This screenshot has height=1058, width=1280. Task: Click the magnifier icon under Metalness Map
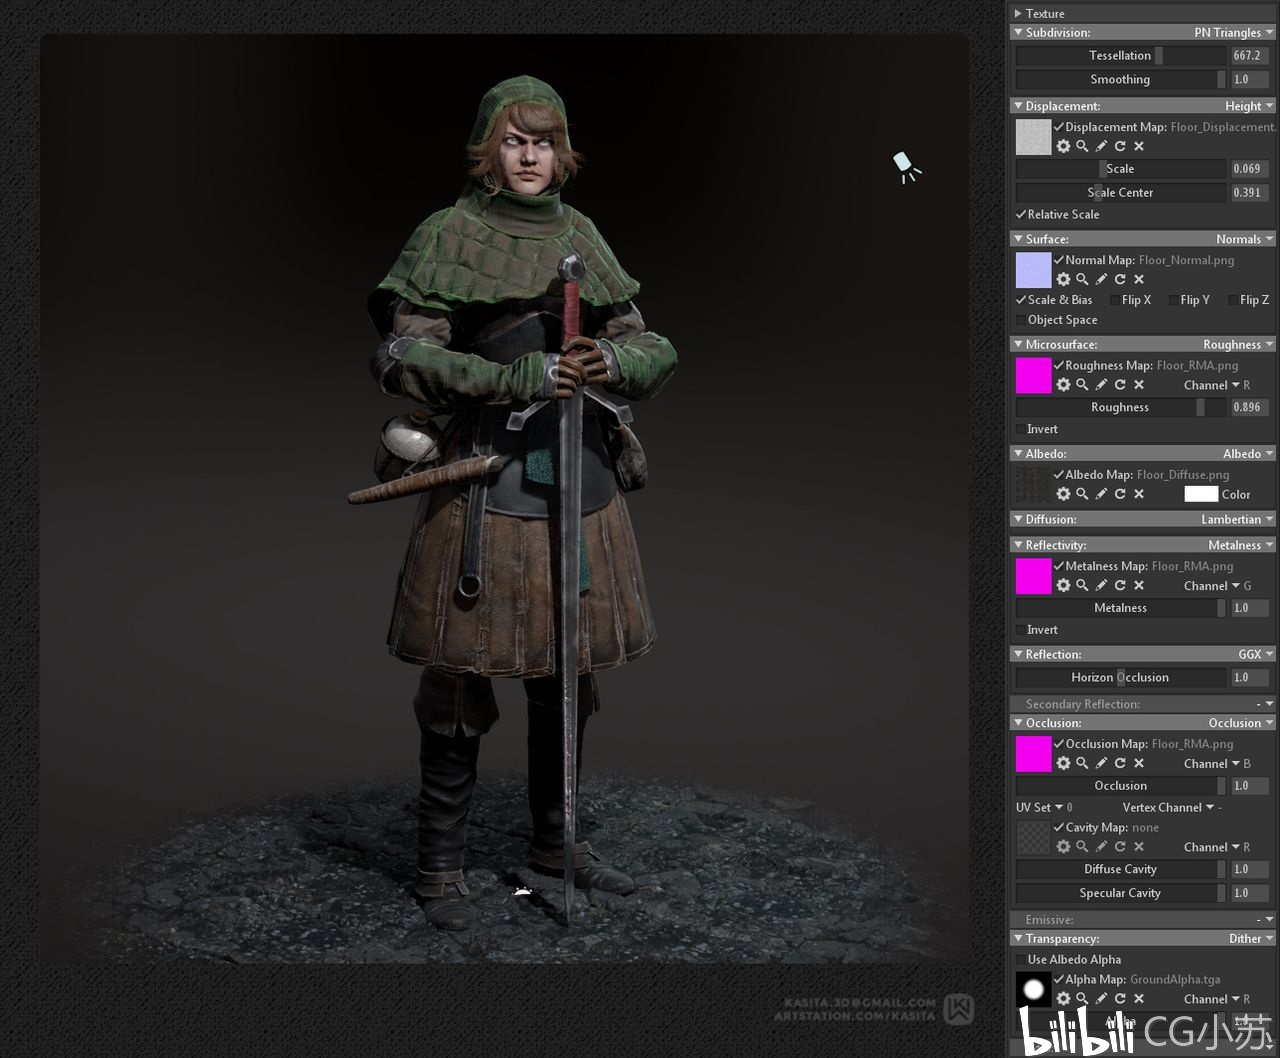pyautogui.click(x=1082, y=586)
